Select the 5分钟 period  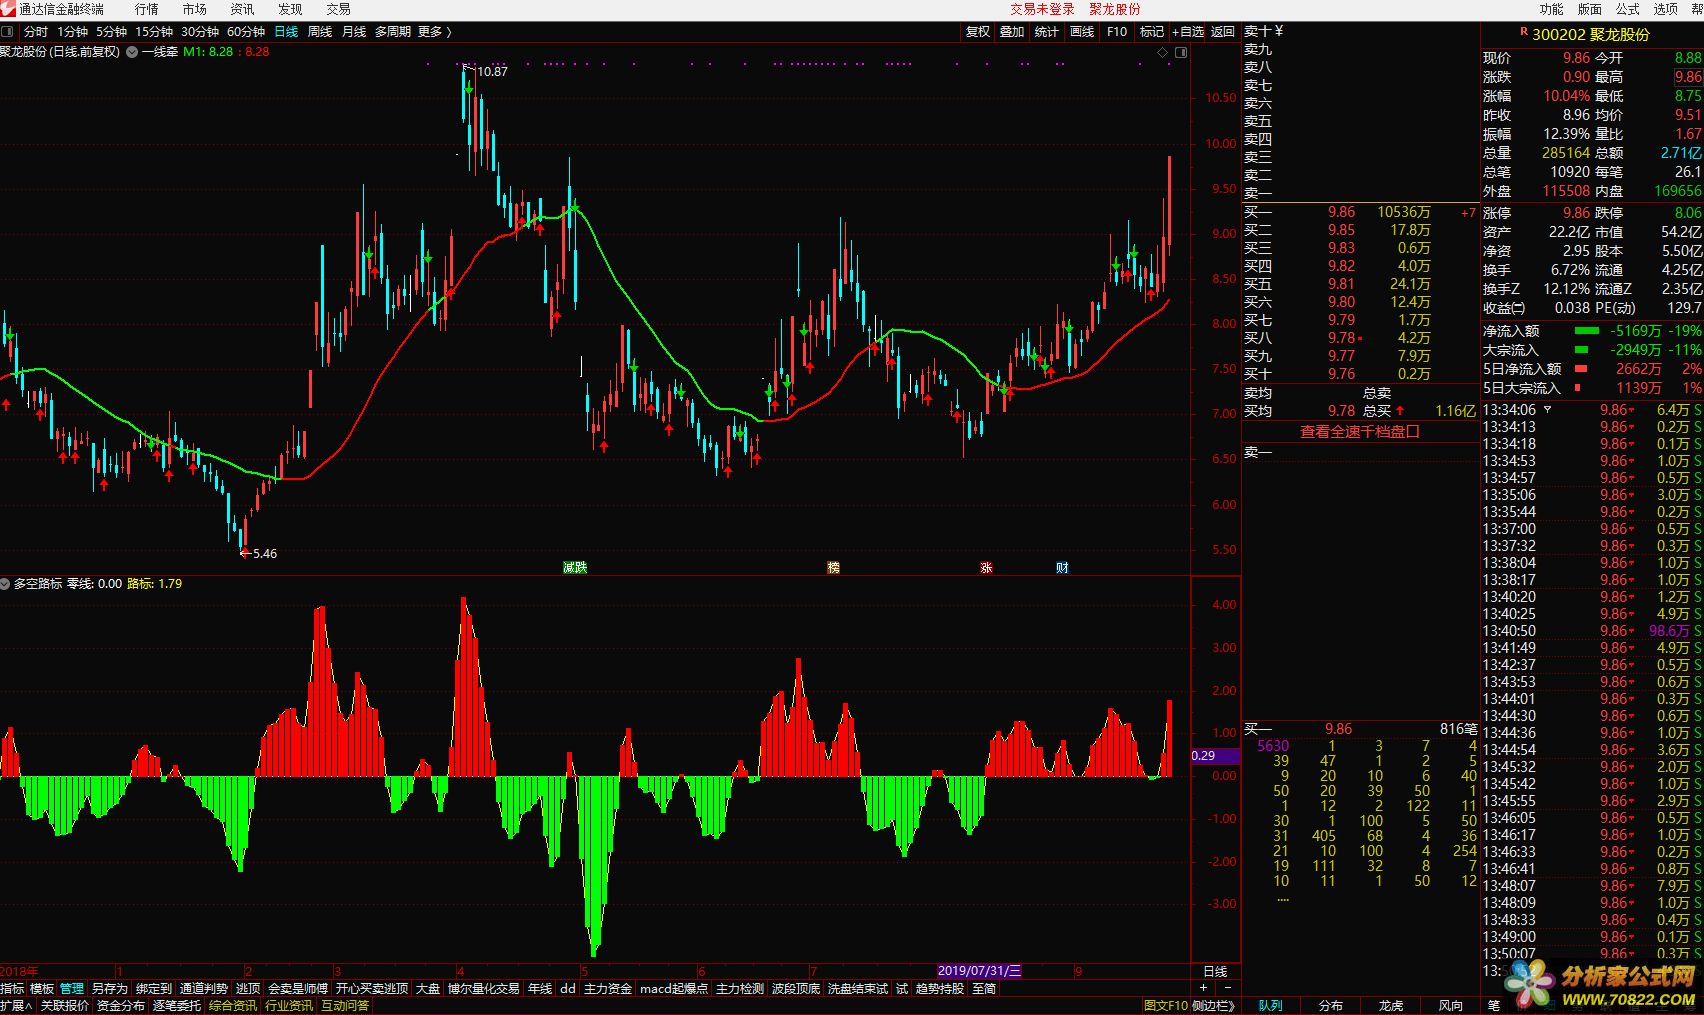[111, 32]
